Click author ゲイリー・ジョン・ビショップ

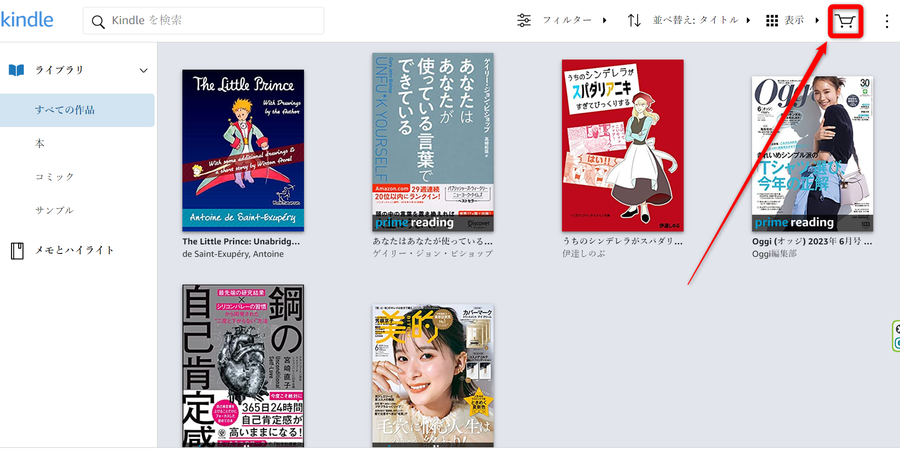tap(432, 254)
